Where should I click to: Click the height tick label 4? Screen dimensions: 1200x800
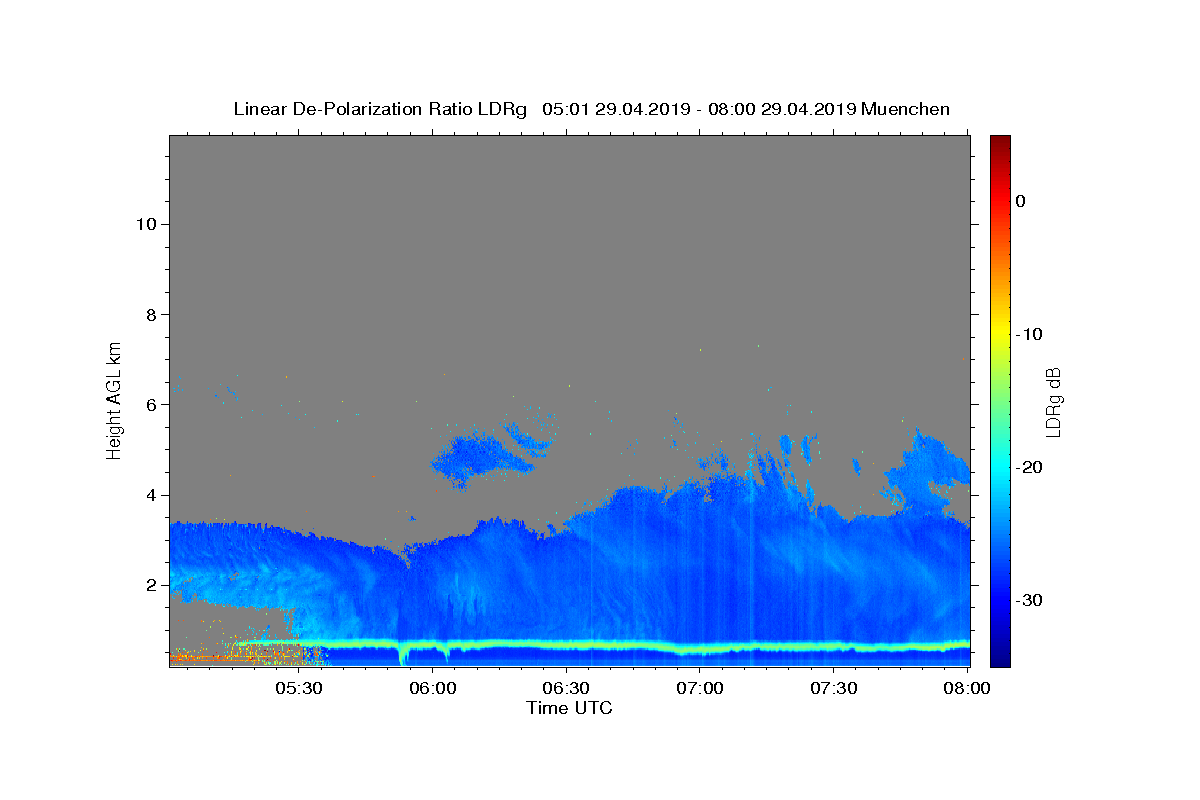coord(150,495)
